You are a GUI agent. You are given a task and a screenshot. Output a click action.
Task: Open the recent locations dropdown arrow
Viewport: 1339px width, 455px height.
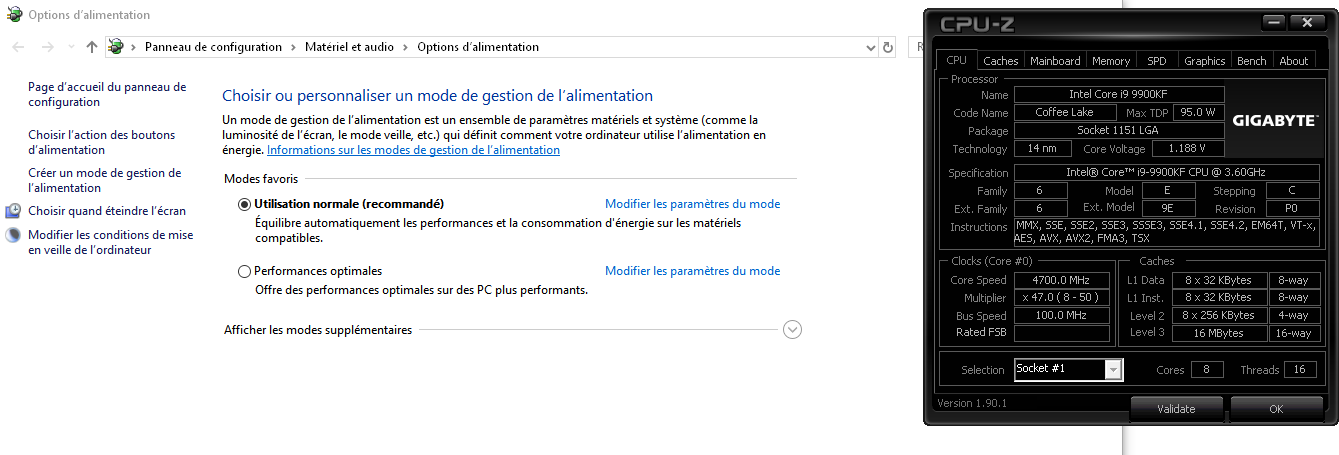(70, 47)
